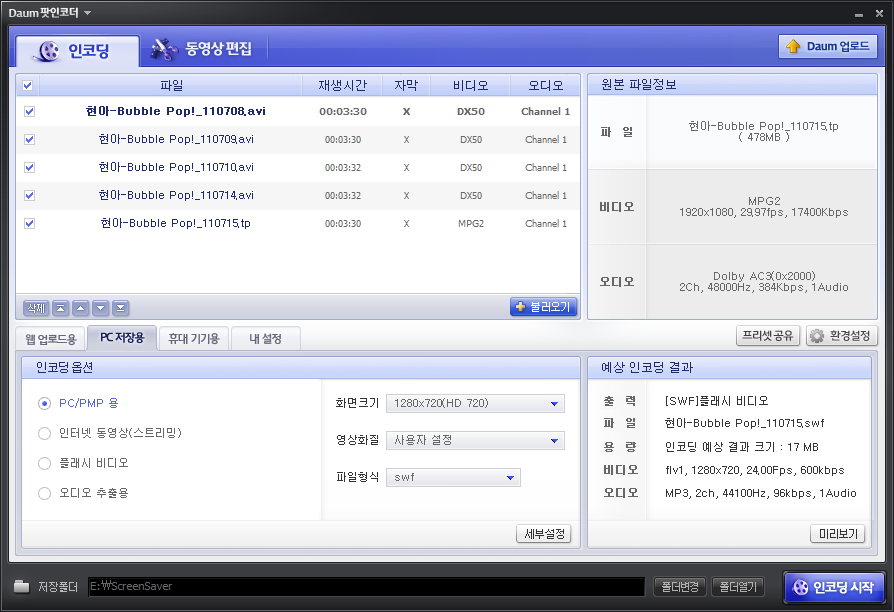
Task: Open the 휴대 기기용 preset tab
Action: tap(194, 339)
